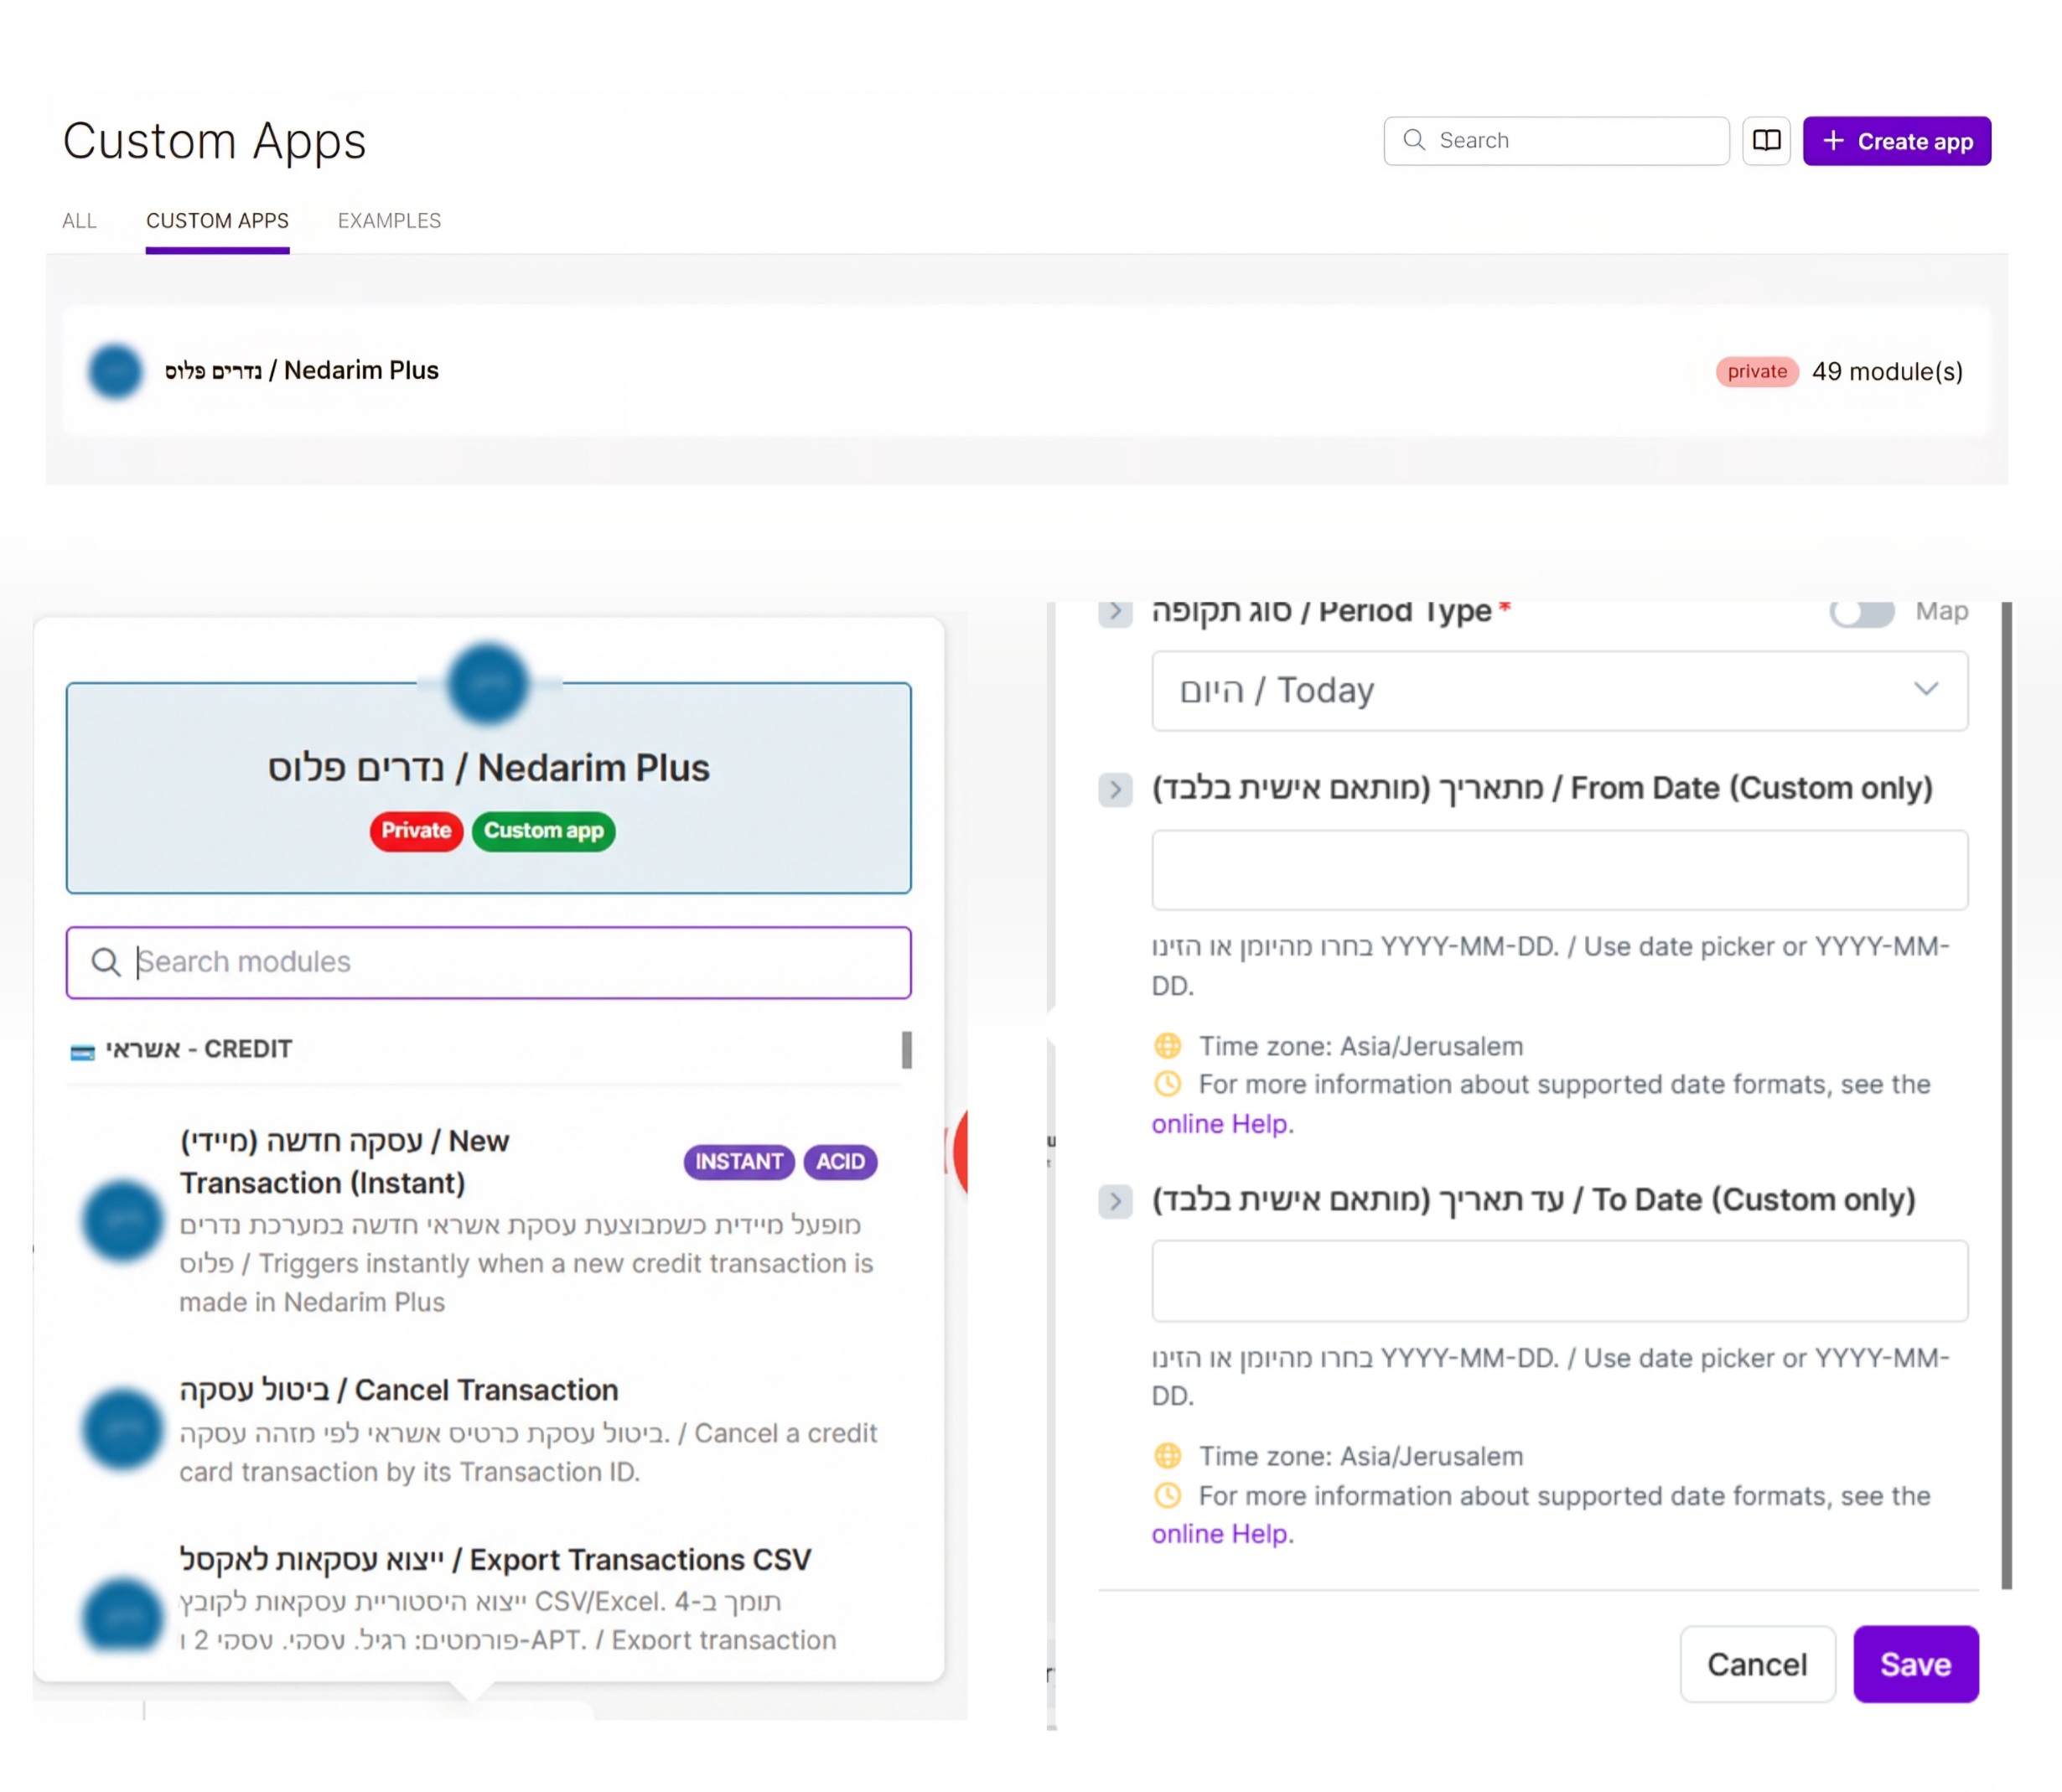Click the red Private badge in module picker

pyautogui.click(x=416, y=831)
